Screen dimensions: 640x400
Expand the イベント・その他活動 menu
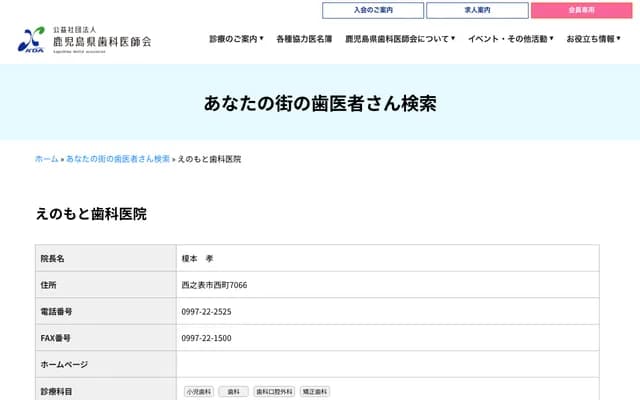click(x=511, y=39)
